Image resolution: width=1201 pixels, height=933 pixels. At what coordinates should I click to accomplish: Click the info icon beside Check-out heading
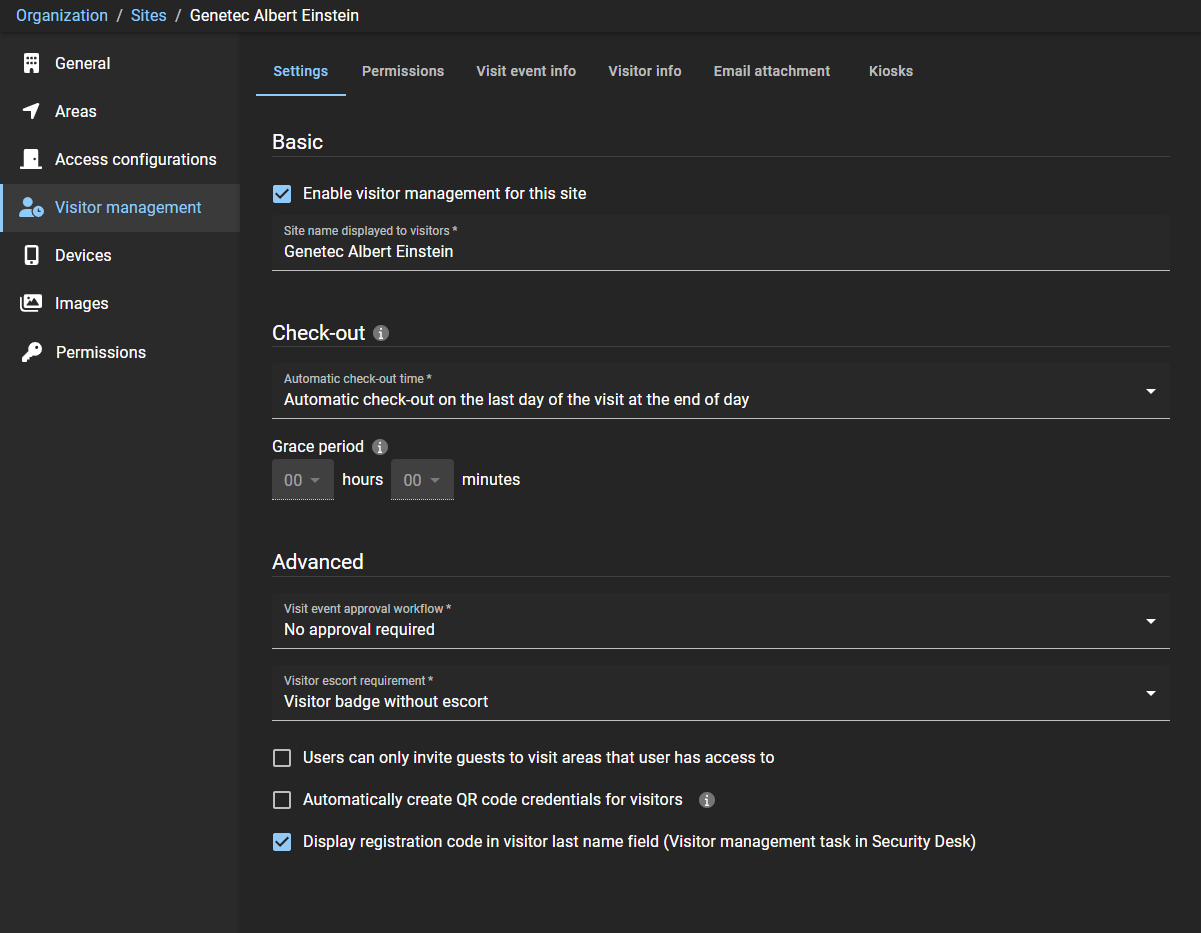click(x=381, y=333)
